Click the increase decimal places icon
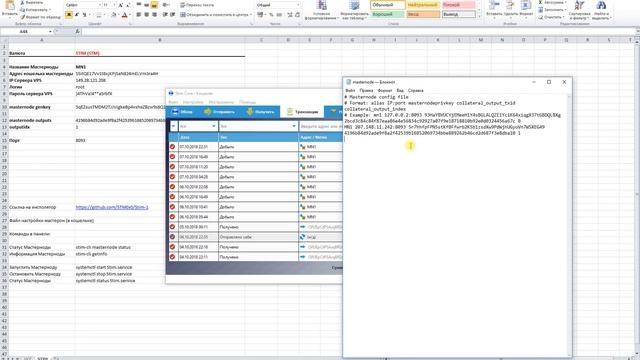This screenshot has height=360, width=640. (x=290, y=15)
